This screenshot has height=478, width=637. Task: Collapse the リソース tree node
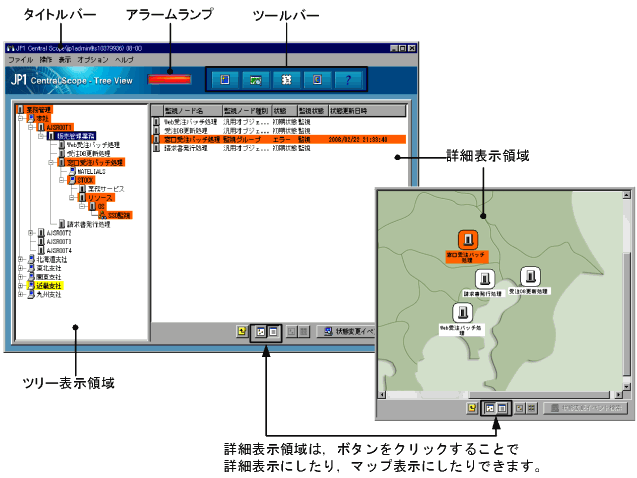tap(72, 198)
